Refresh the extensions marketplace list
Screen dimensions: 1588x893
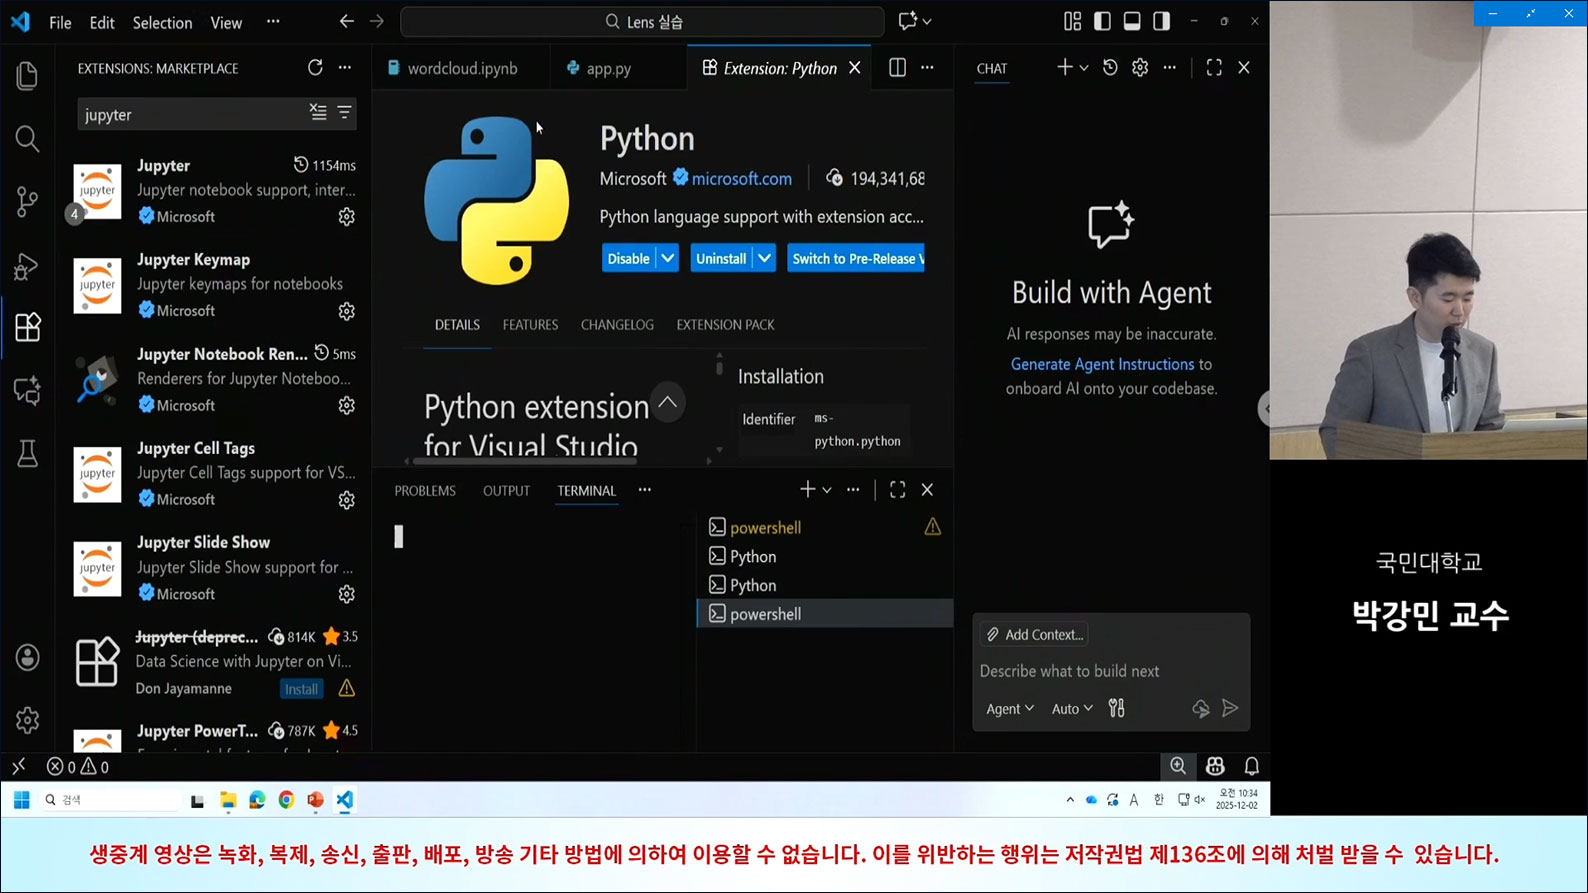point(315,68)
